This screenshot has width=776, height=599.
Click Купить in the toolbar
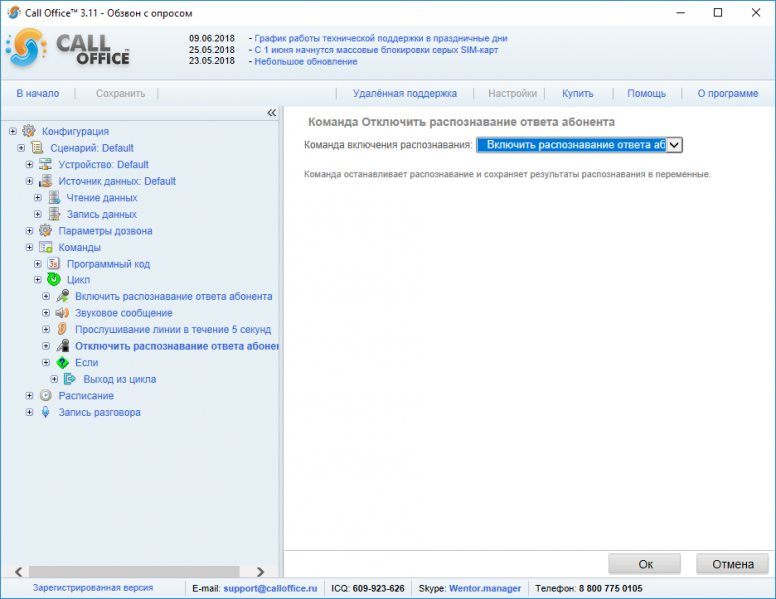[x=578, y=94]
